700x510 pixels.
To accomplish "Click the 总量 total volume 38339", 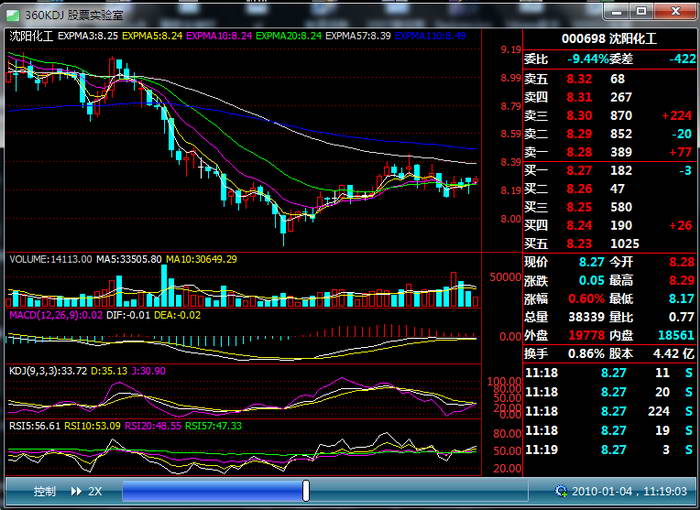I will coord(586,317).
